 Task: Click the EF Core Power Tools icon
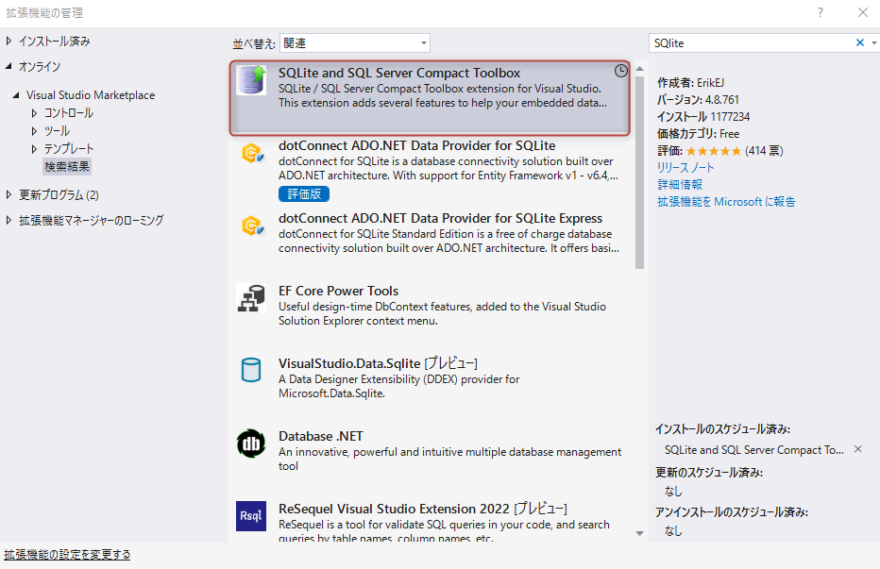pos(251,298)
